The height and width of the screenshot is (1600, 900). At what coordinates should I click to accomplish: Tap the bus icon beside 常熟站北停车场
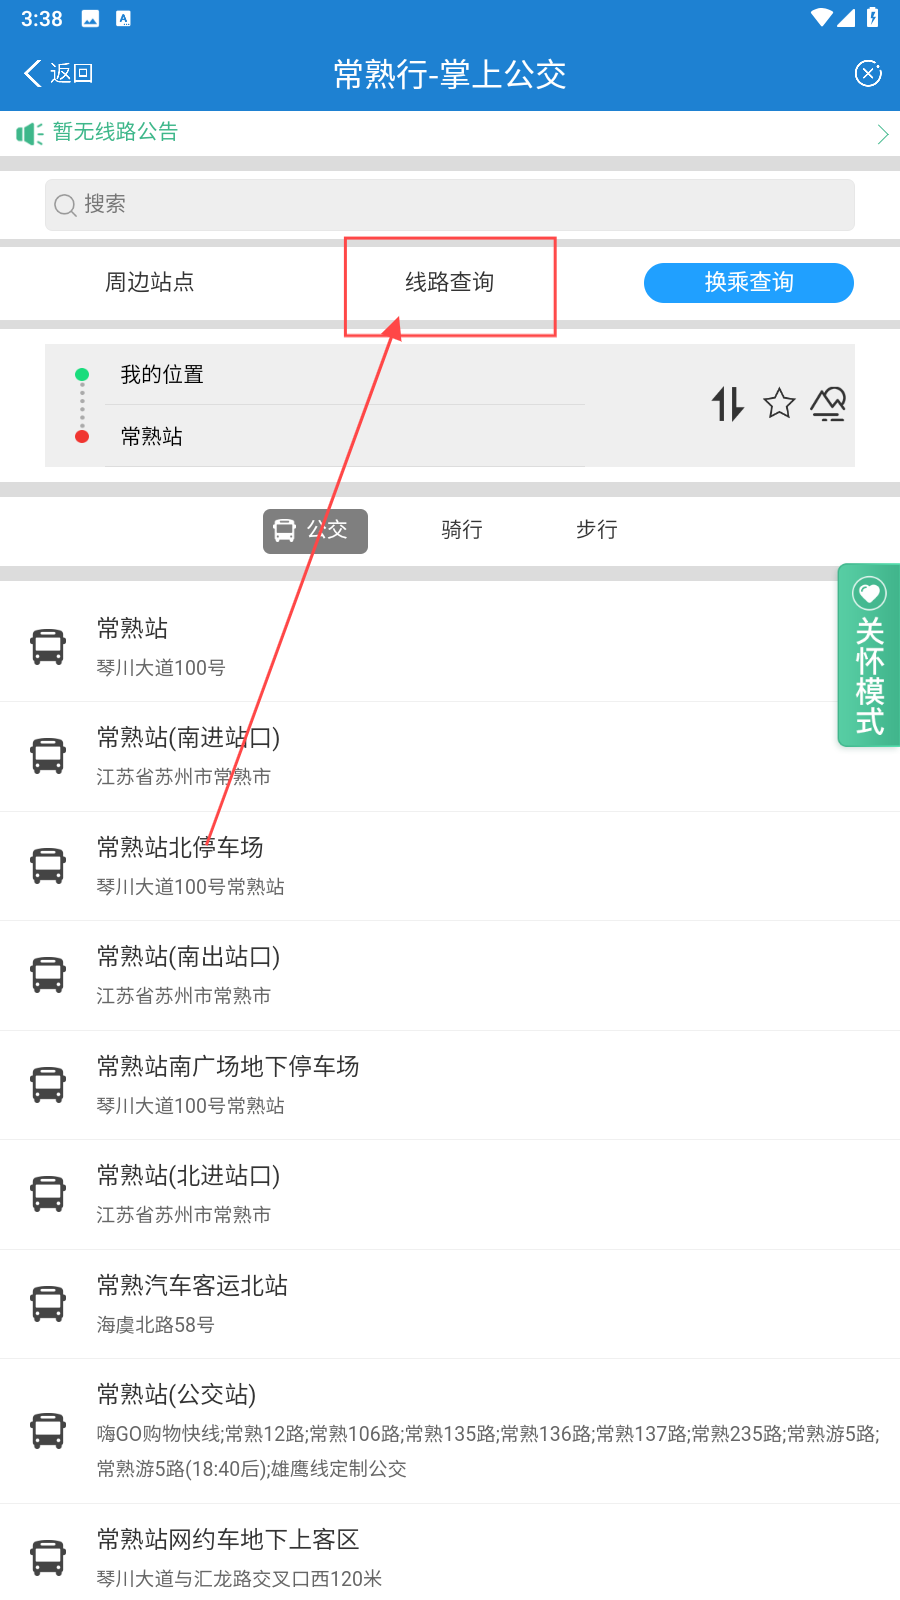coord(48,865)
